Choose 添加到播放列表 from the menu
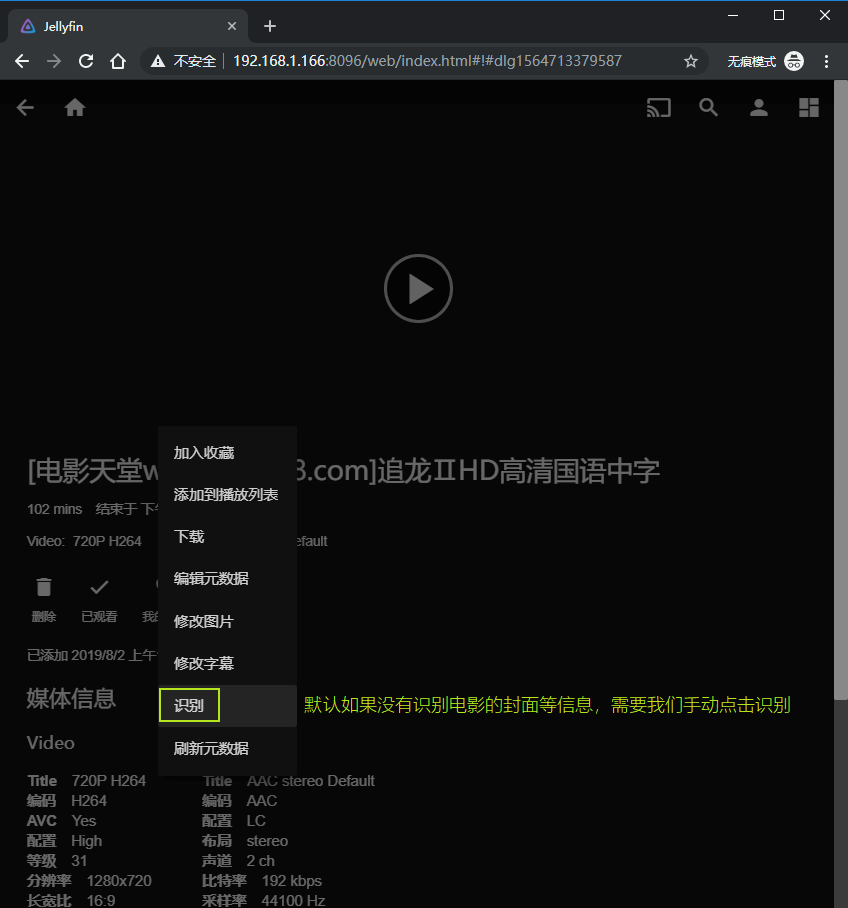 pyautogui.click(x=226, y=495)
